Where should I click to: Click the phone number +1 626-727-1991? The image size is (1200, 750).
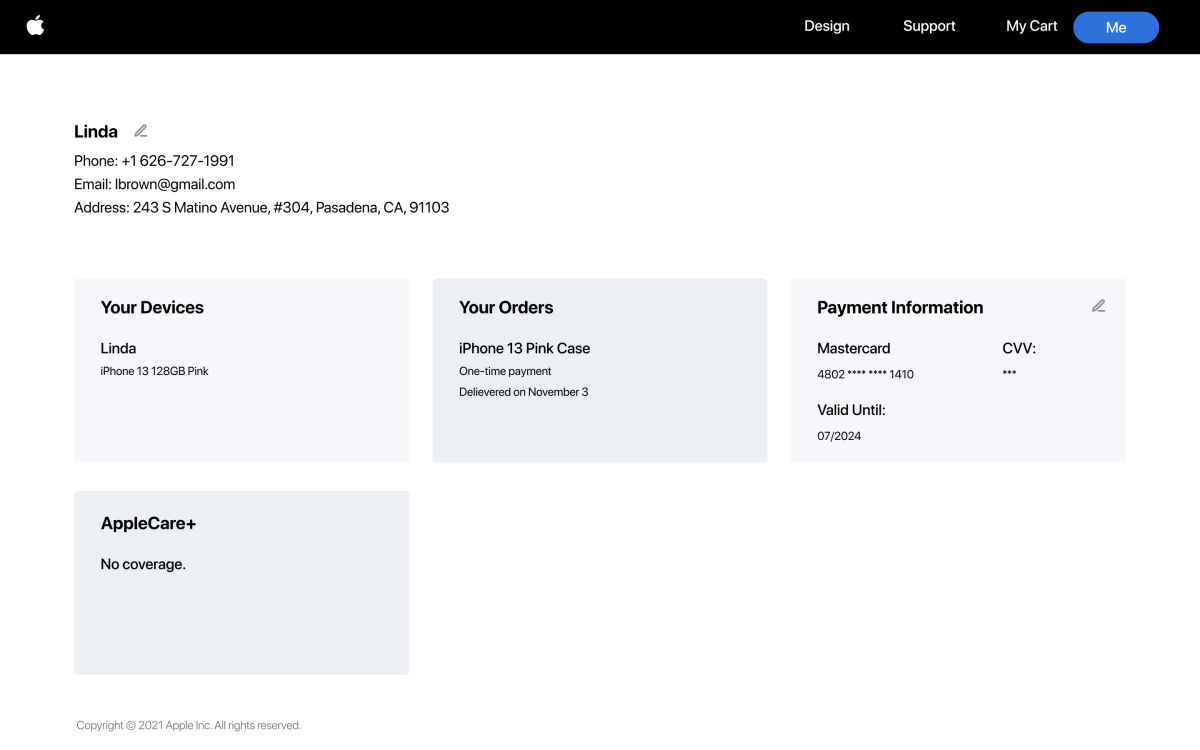click(178, 161)
